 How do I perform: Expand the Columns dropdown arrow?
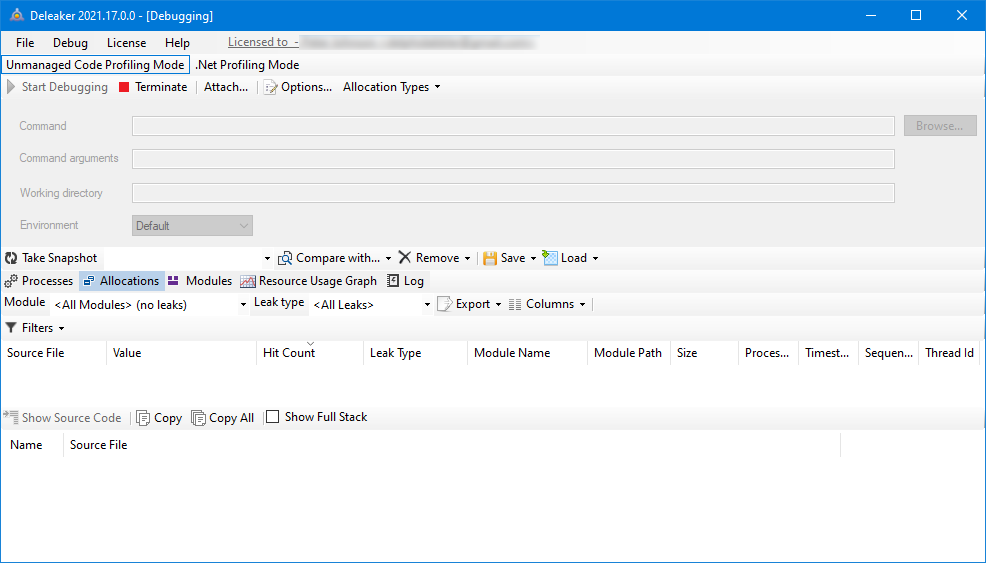(582, 304)
